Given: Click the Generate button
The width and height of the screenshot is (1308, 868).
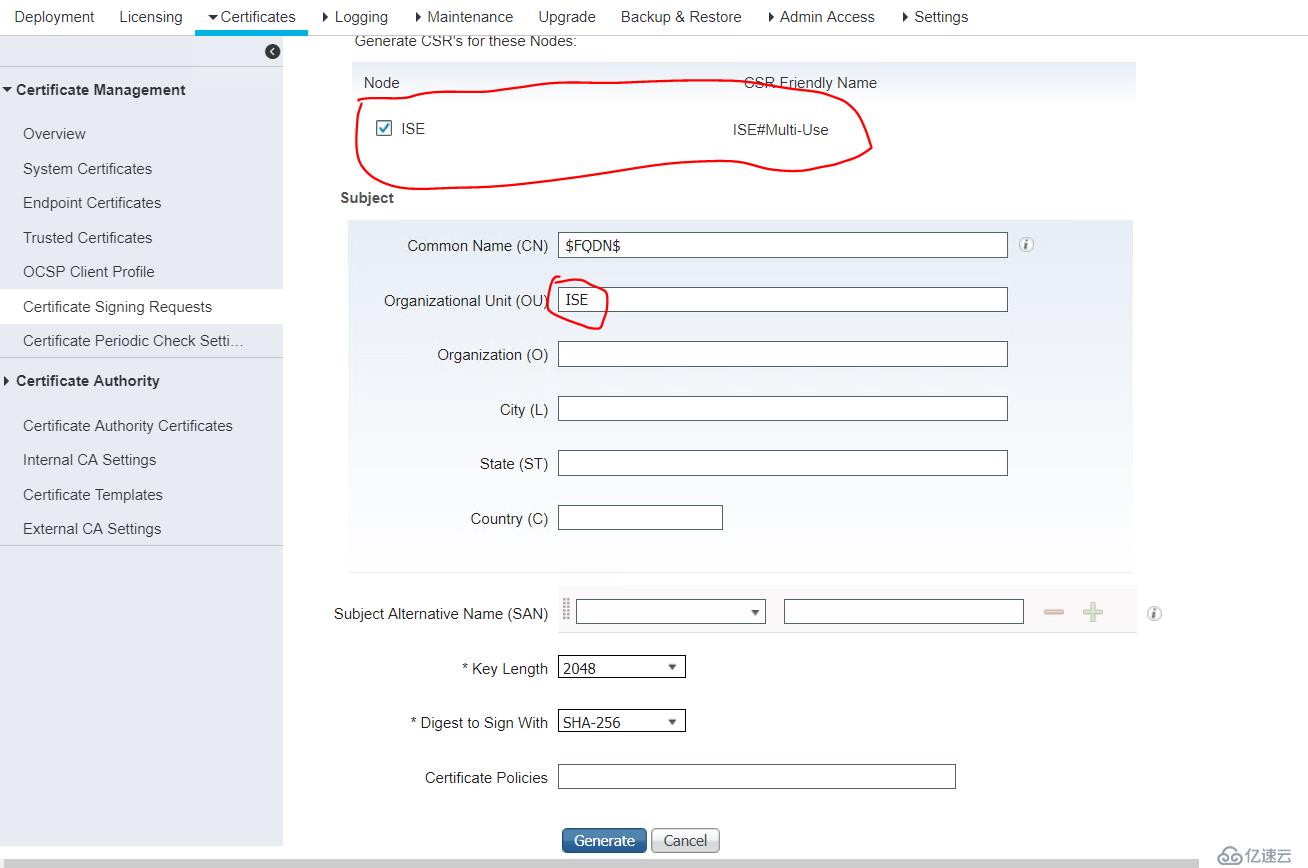Looking at the screenshot, I should tap(604, 840).
